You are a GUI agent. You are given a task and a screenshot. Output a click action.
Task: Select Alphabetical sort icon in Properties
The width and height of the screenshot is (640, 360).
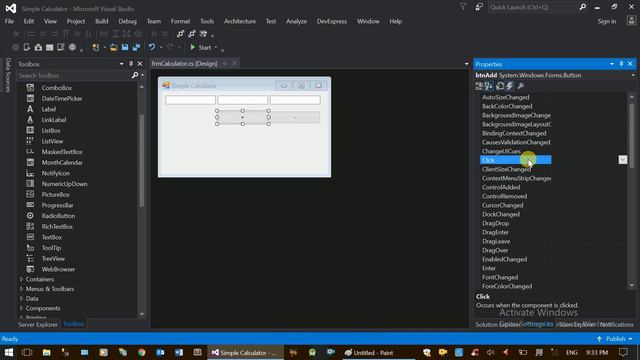[489, 86]
